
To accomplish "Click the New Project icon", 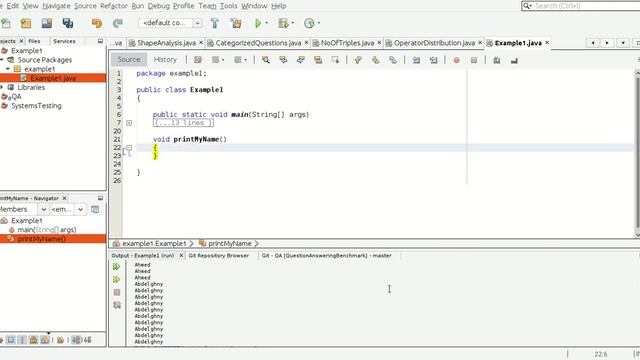I will click(x=26, y=23).
